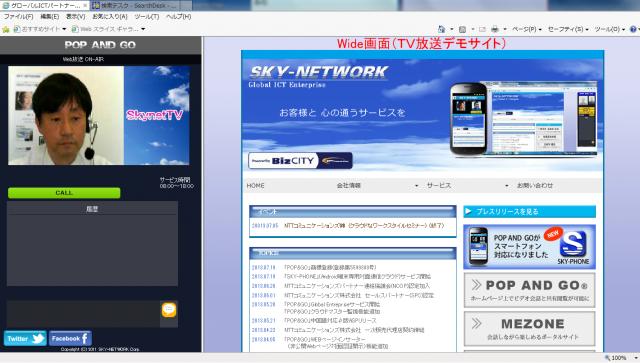Click the BizCITY banner badge

(300, 161)
